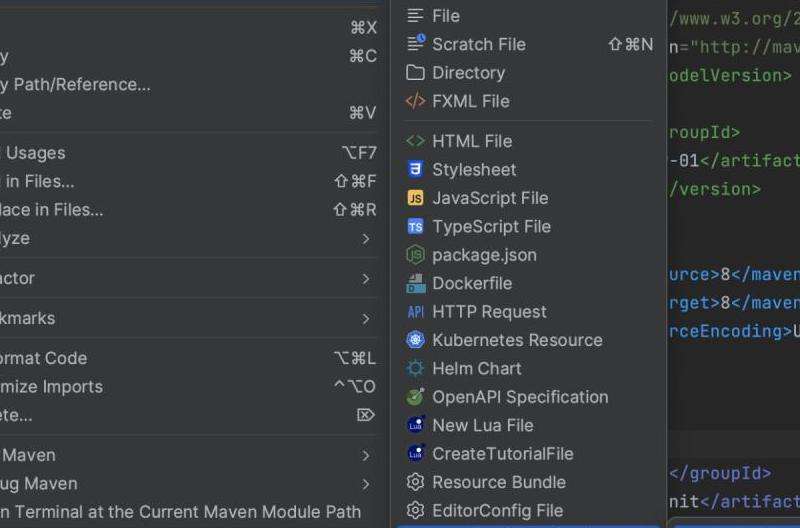Click the FXML File icon
This screenshot has height=528, width=800.
pos(416,101)
